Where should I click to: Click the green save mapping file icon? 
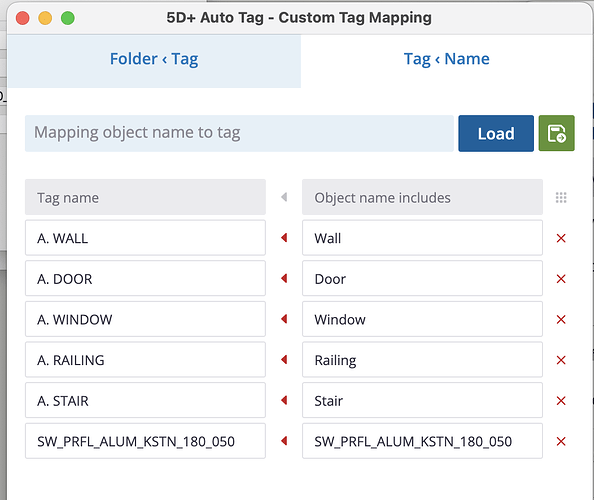coord(556,133)
